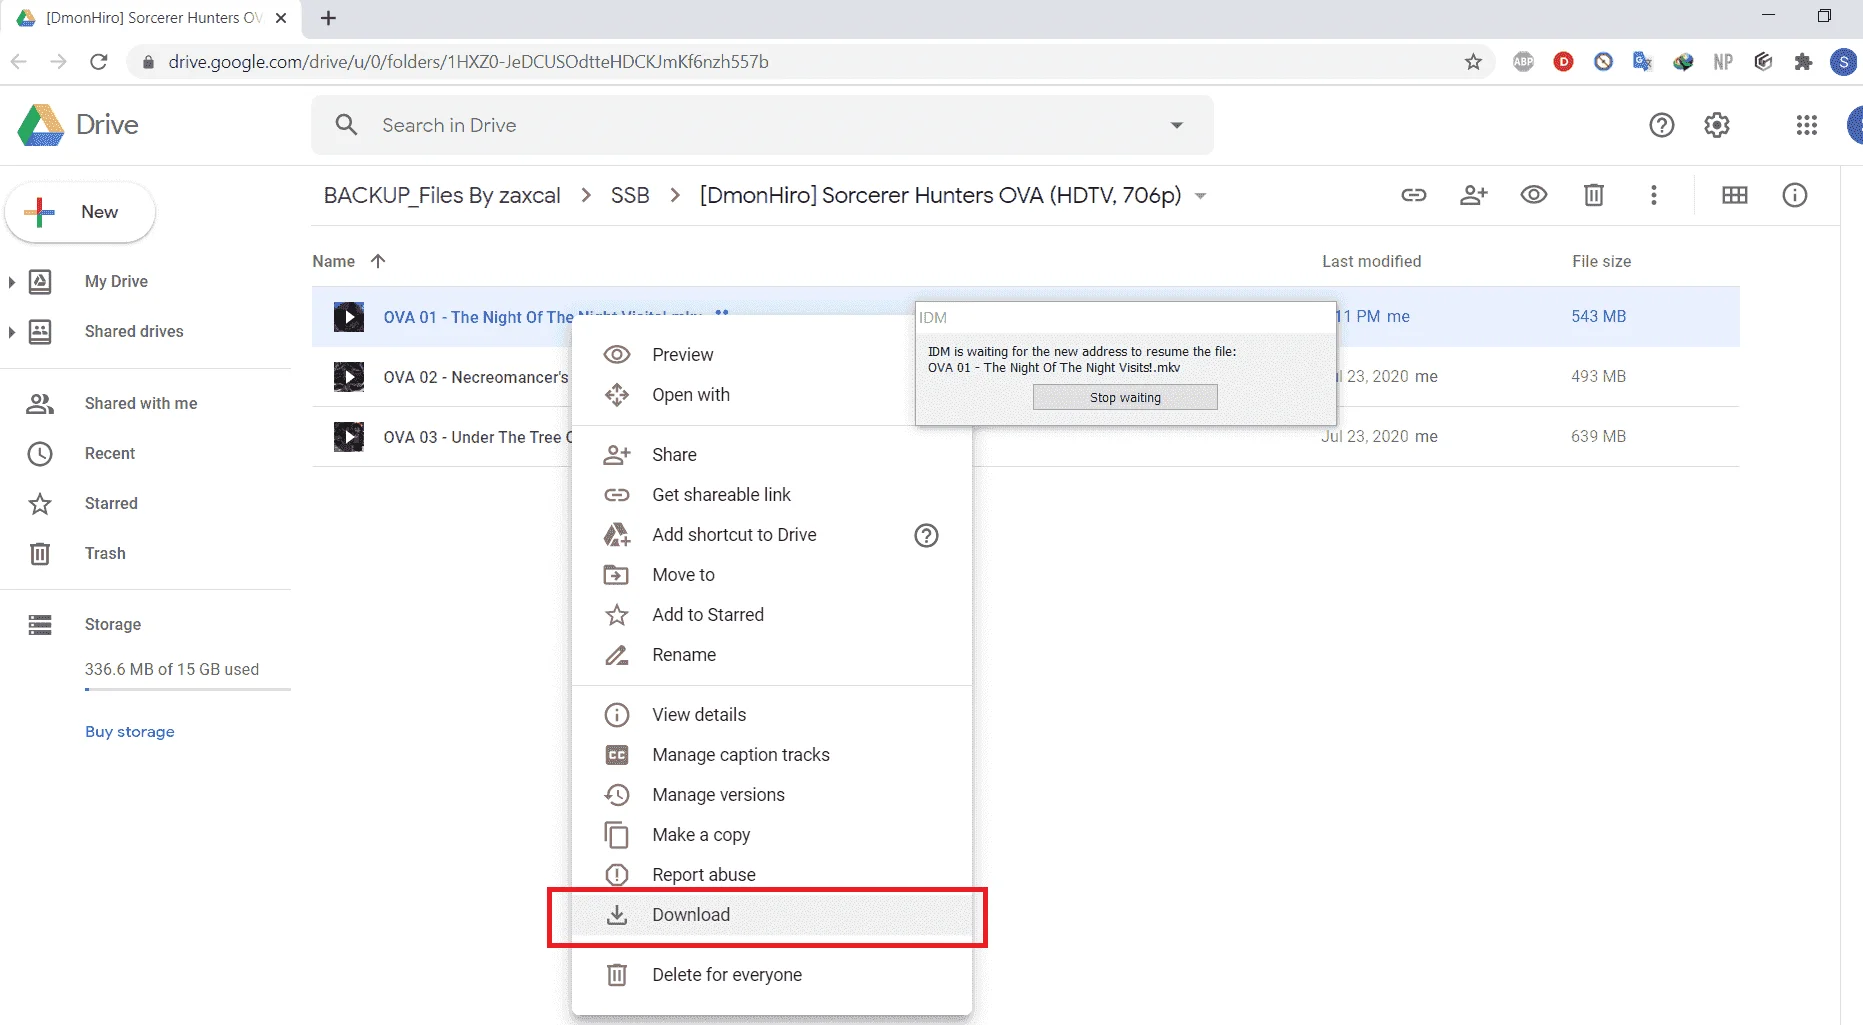This screenshot has height=1025, width=1863.
Task: Reverse sort direction arrow next to Name
Action: coord(378,261)
